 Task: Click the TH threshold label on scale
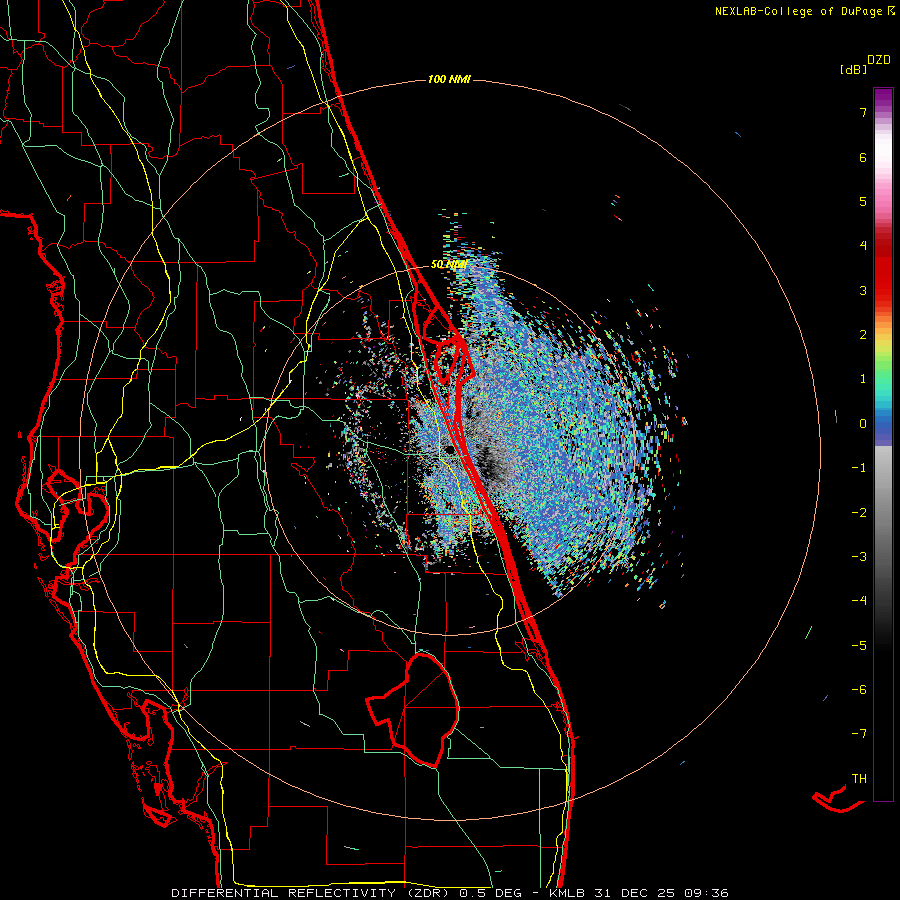(x=859, y=779)
